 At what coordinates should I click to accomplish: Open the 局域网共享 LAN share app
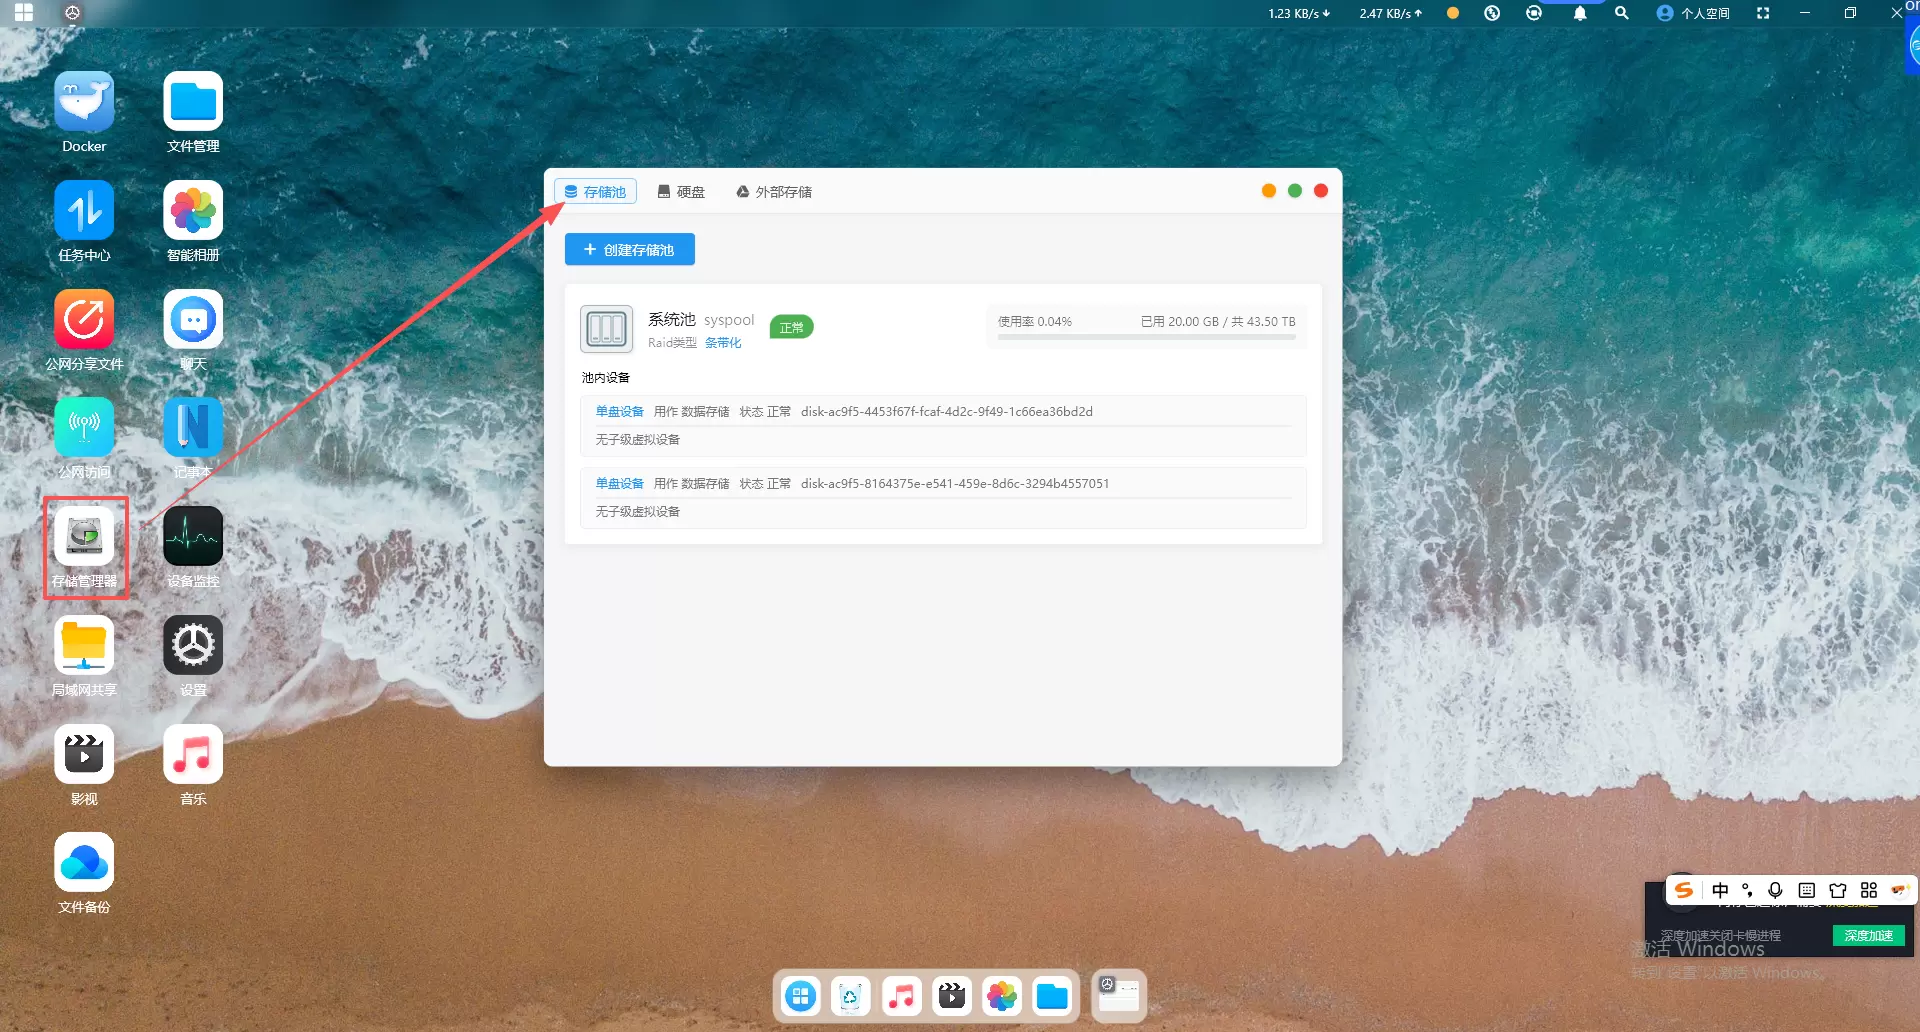[84, 646]
